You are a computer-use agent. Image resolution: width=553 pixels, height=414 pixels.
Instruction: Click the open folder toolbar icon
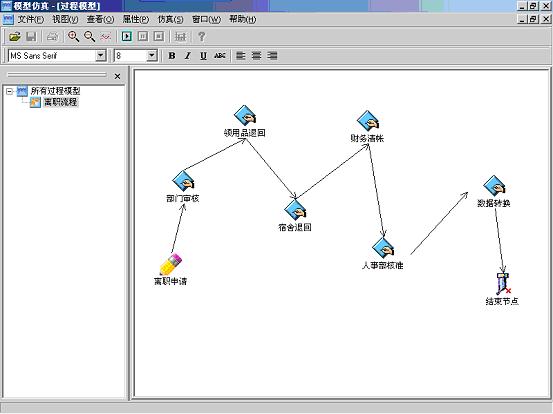(x=15, y=36)
